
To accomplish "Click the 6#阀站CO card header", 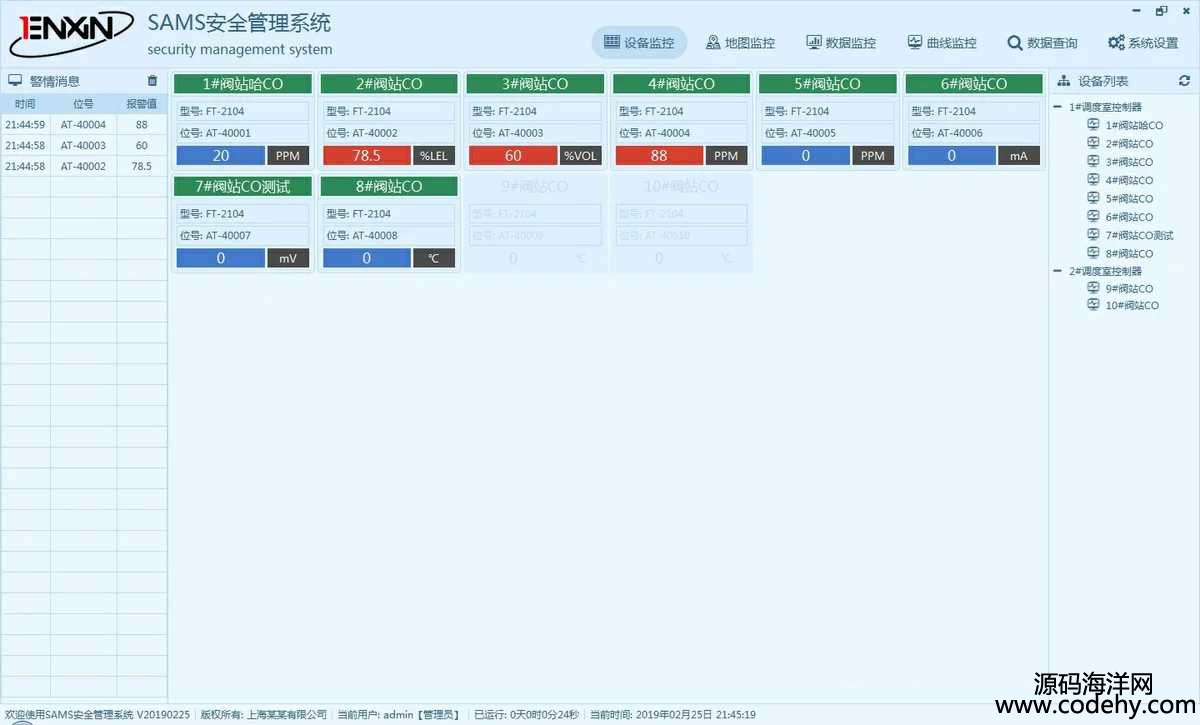I will point(974,84).
